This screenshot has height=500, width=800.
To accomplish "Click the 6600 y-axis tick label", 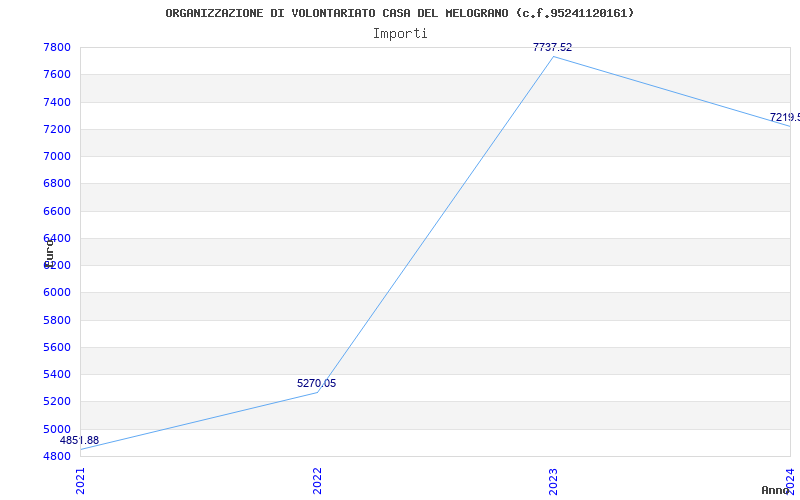I will tap(57, 211).
